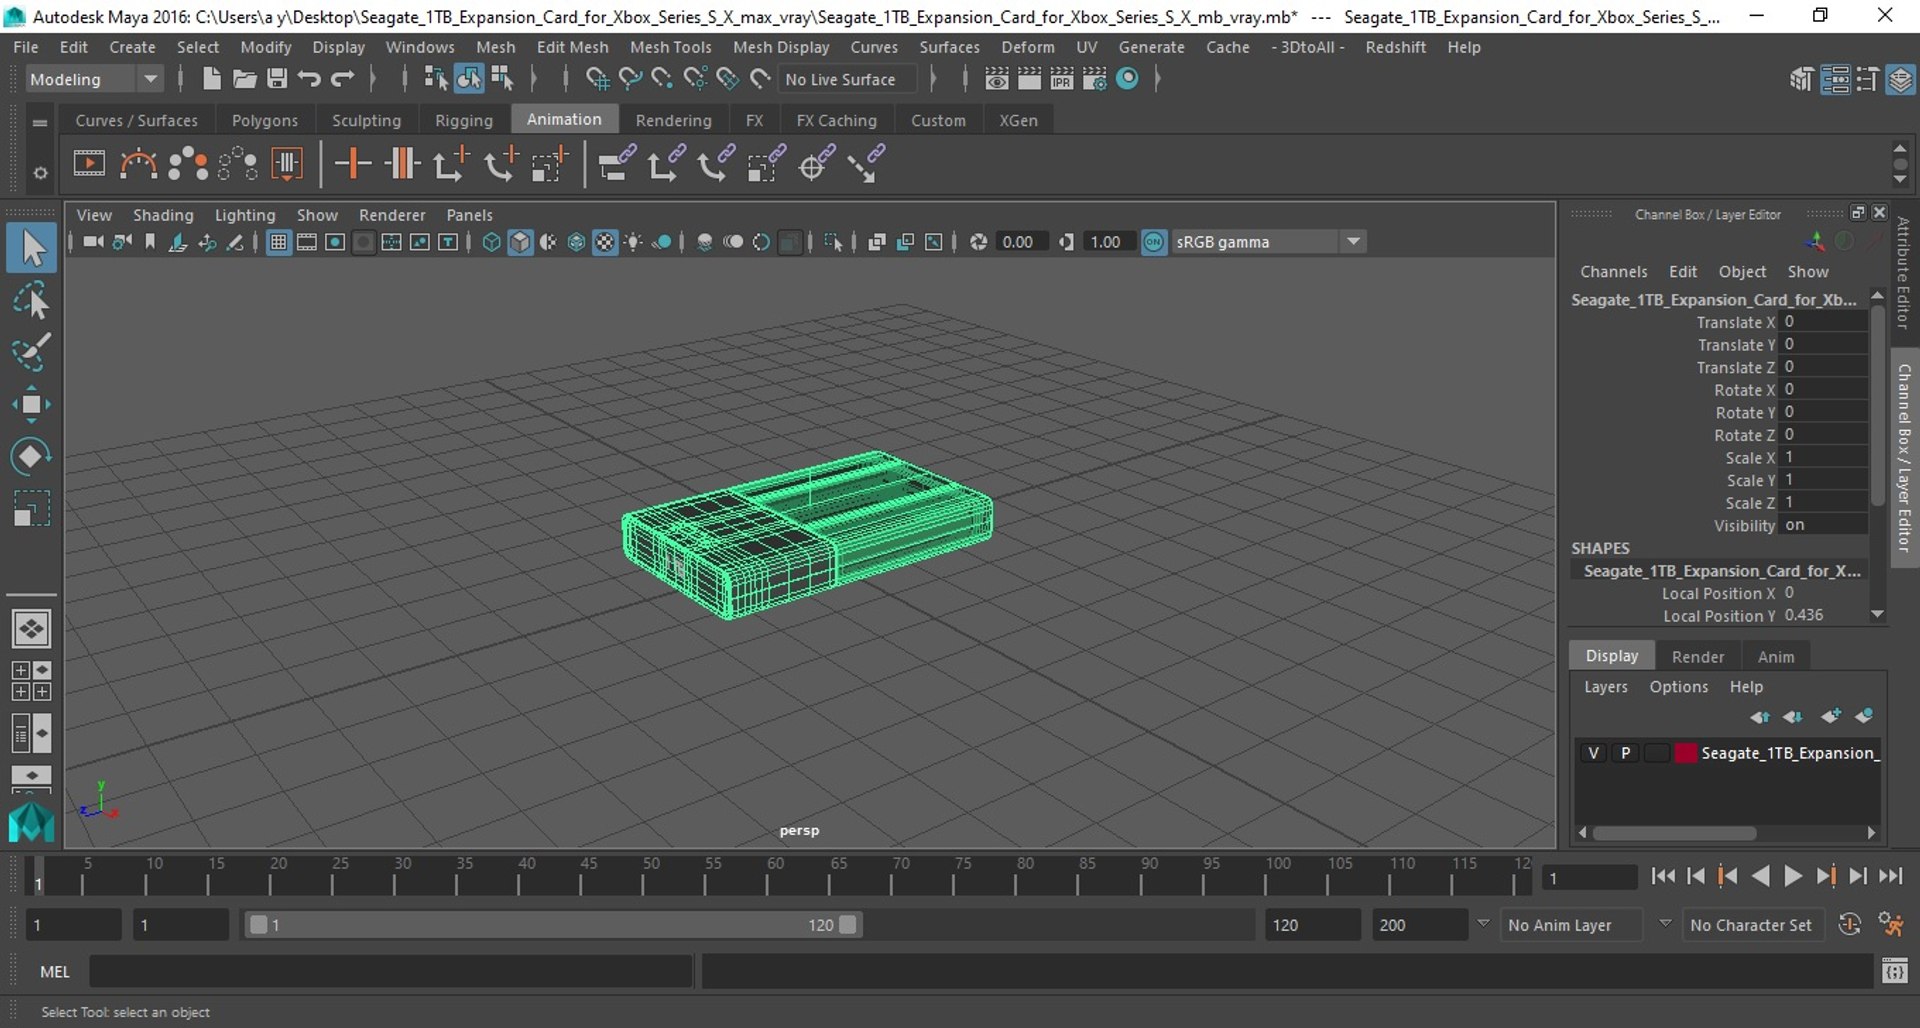
Task: Play animation backwards
Action: pos(1761,876)
